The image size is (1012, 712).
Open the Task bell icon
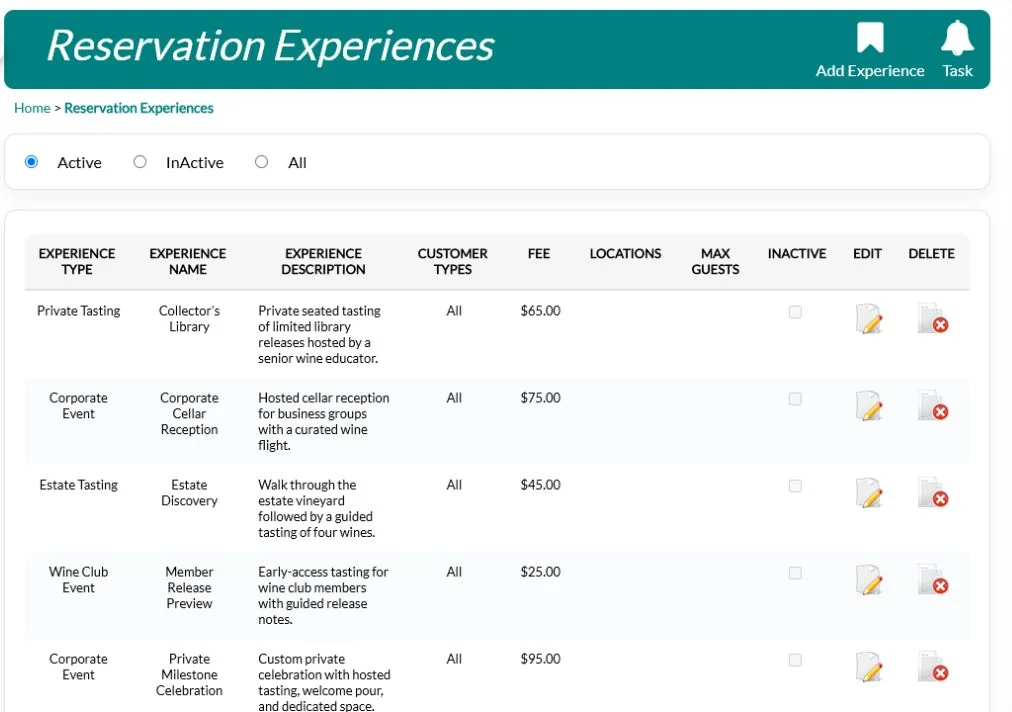click(x=956, y=37)
